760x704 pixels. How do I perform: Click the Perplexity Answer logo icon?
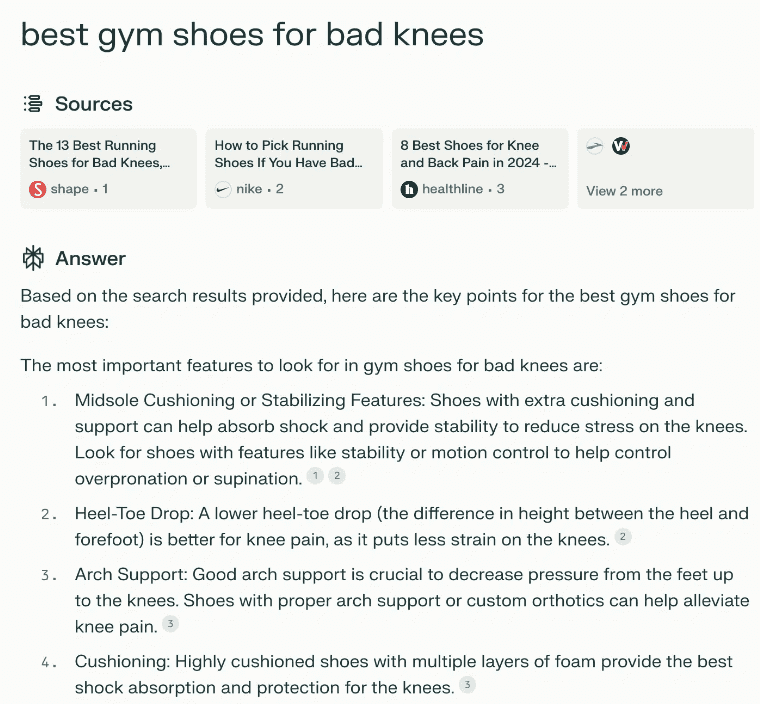pyautogui.click(x=33, y=258)
